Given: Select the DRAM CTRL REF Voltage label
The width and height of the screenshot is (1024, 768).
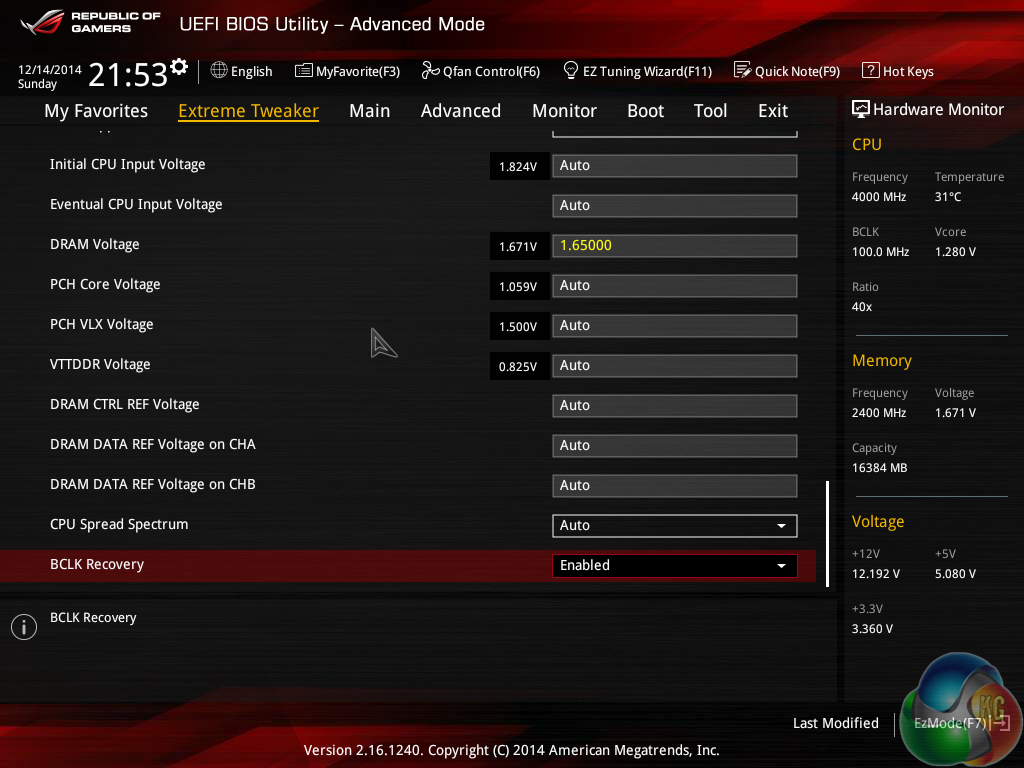Looking at the screenshot, I should 124,405.
